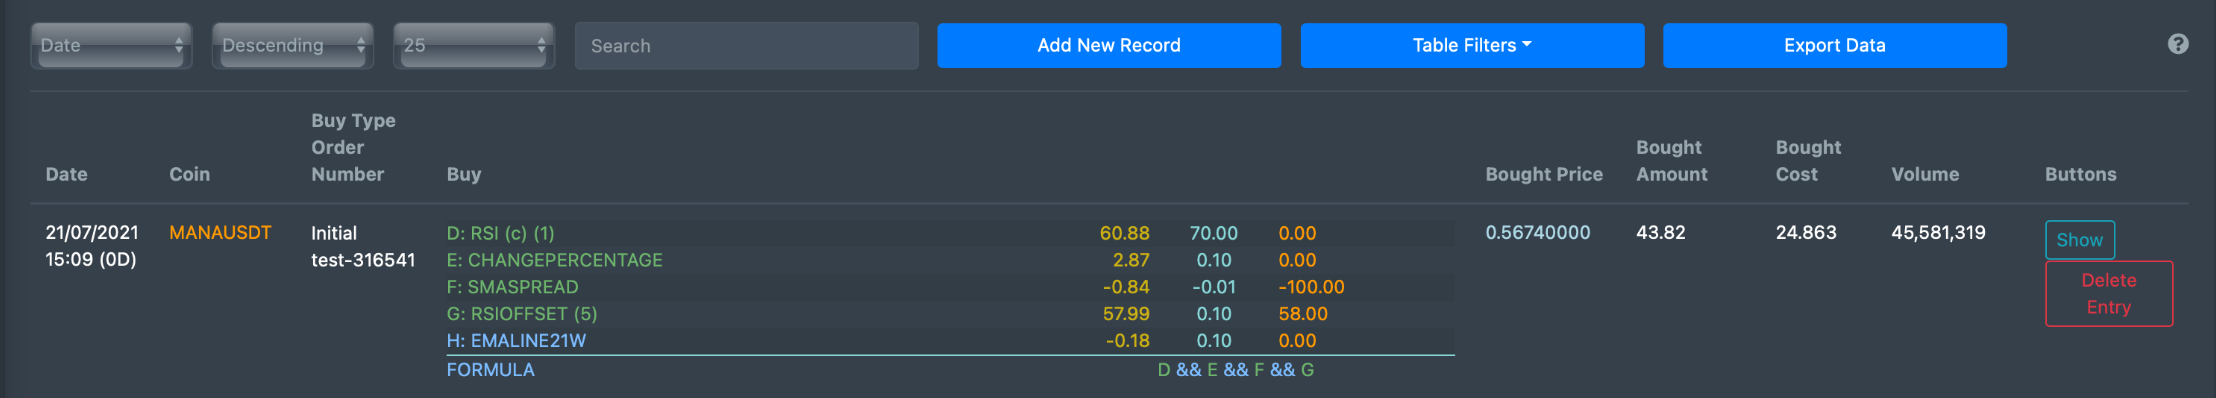Select the volume value 45,581,319
Viewport: 2216px width, 398px height.
tap(1938, 233)
